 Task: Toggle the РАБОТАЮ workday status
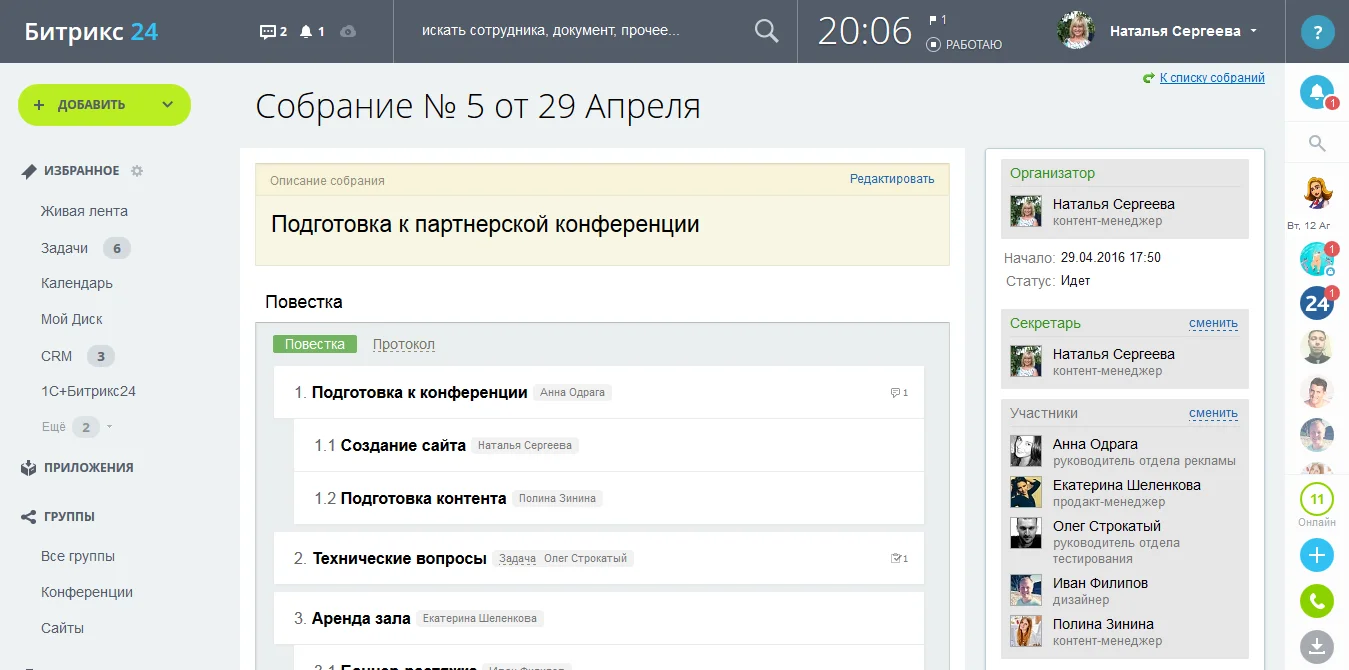(x=965, y=44)
